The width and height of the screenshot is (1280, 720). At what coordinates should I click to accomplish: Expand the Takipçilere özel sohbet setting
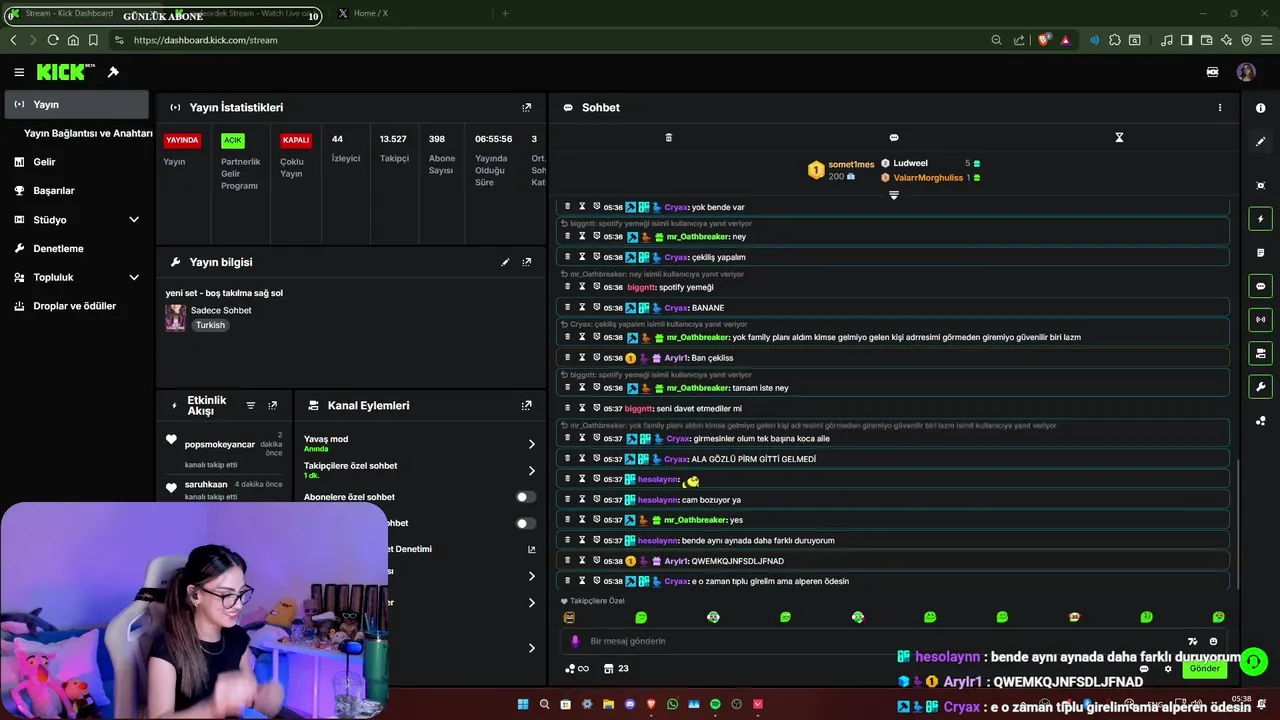(531, 470)
